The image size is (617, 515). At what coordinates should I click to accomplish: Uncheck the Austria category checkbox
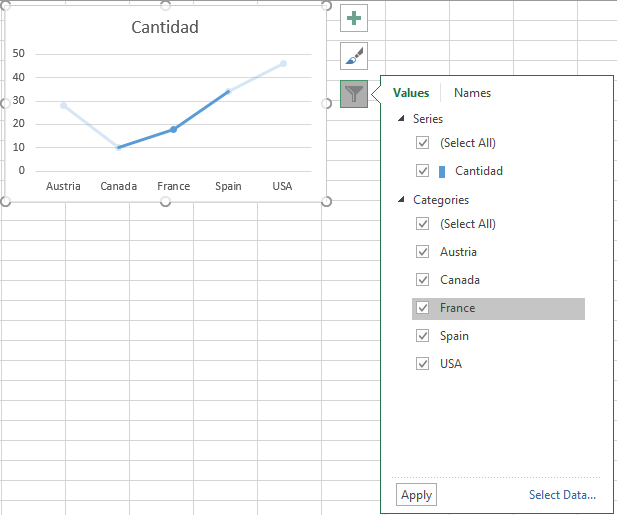tap(423, 252)
